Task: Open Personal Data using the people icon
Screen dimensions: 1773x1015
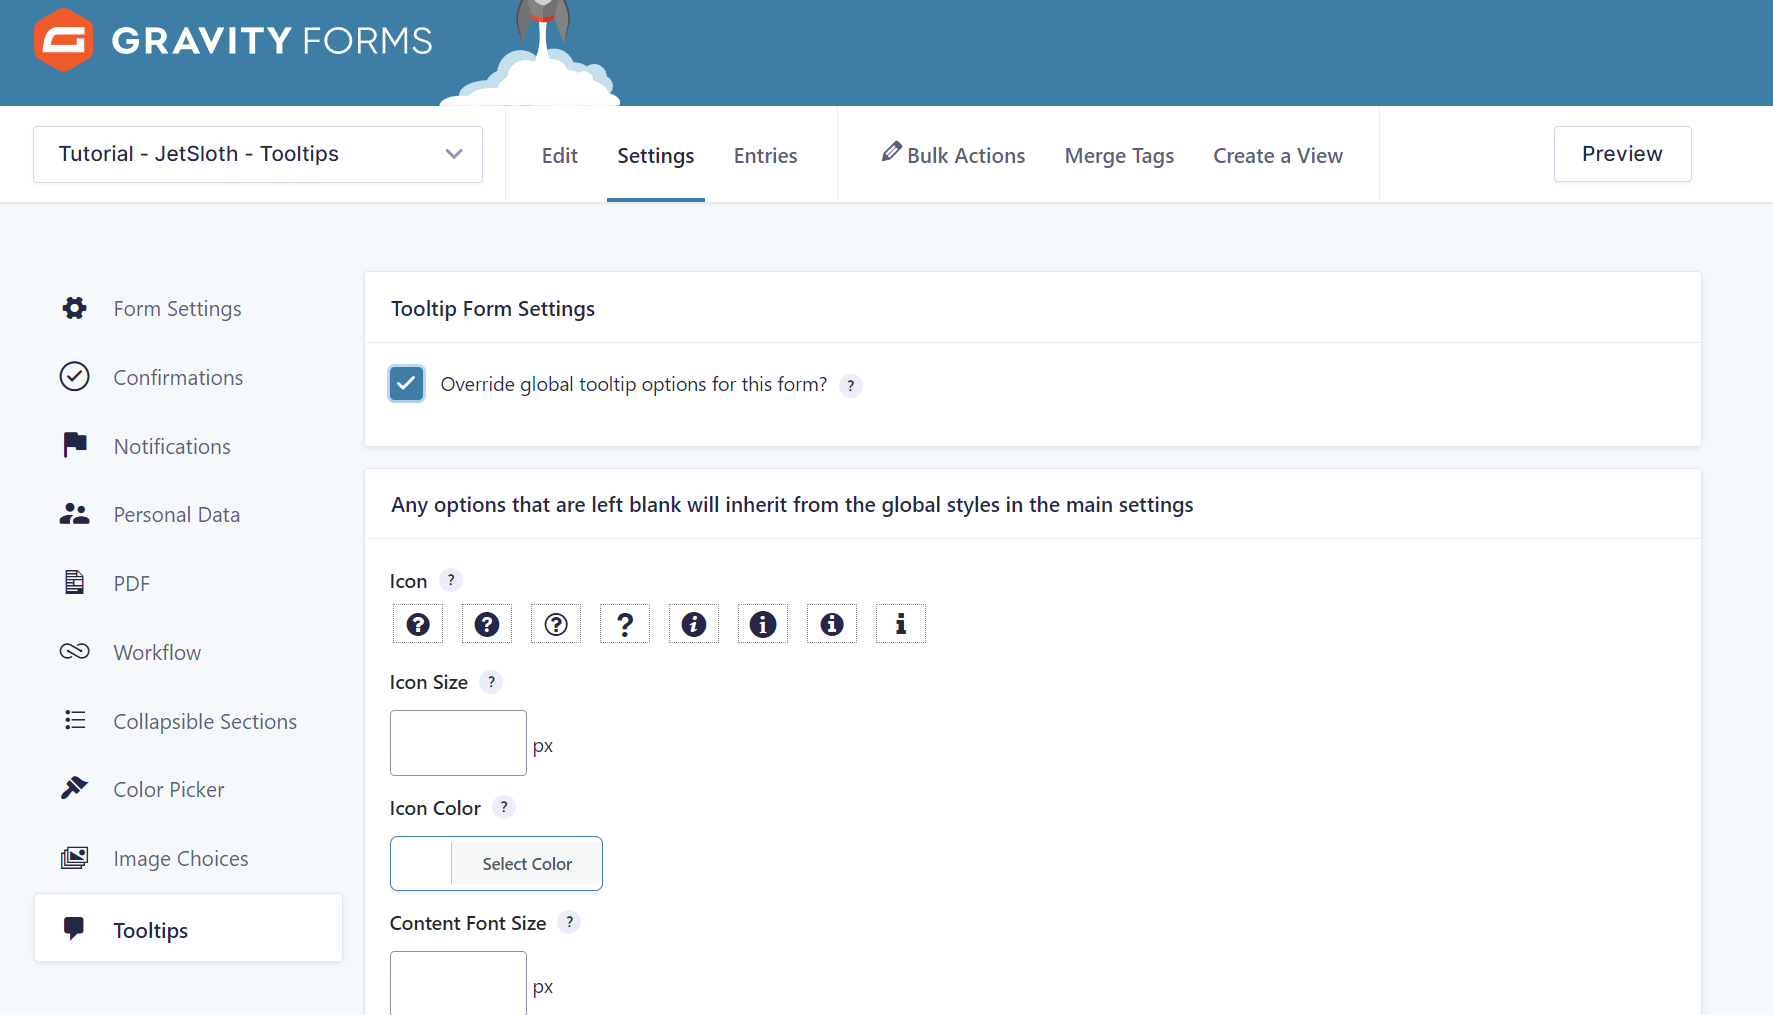Action: click(x=74, y=514)
